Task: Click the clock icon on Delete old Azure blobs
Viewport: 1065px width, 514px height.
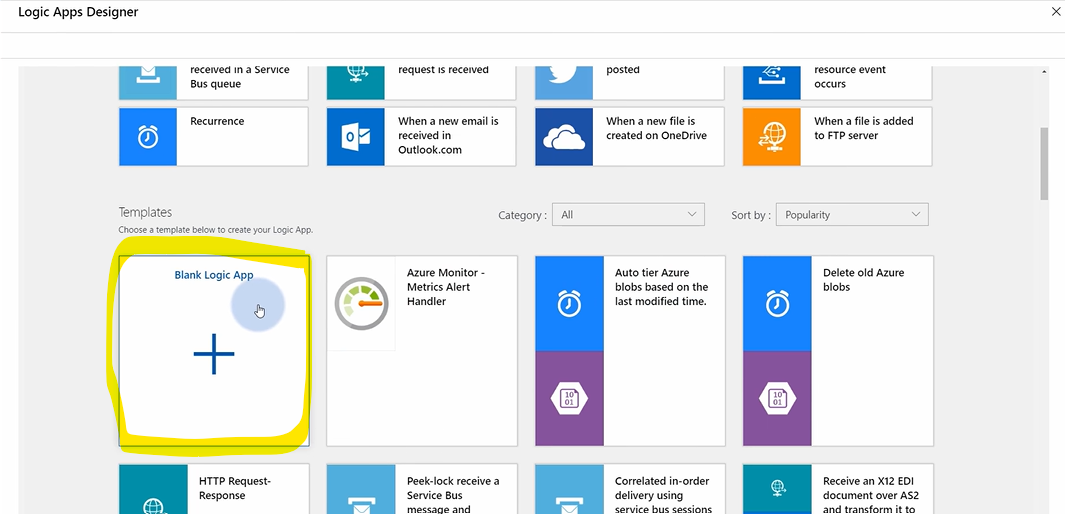Action: pyautogui.click(x=777, y=304)
